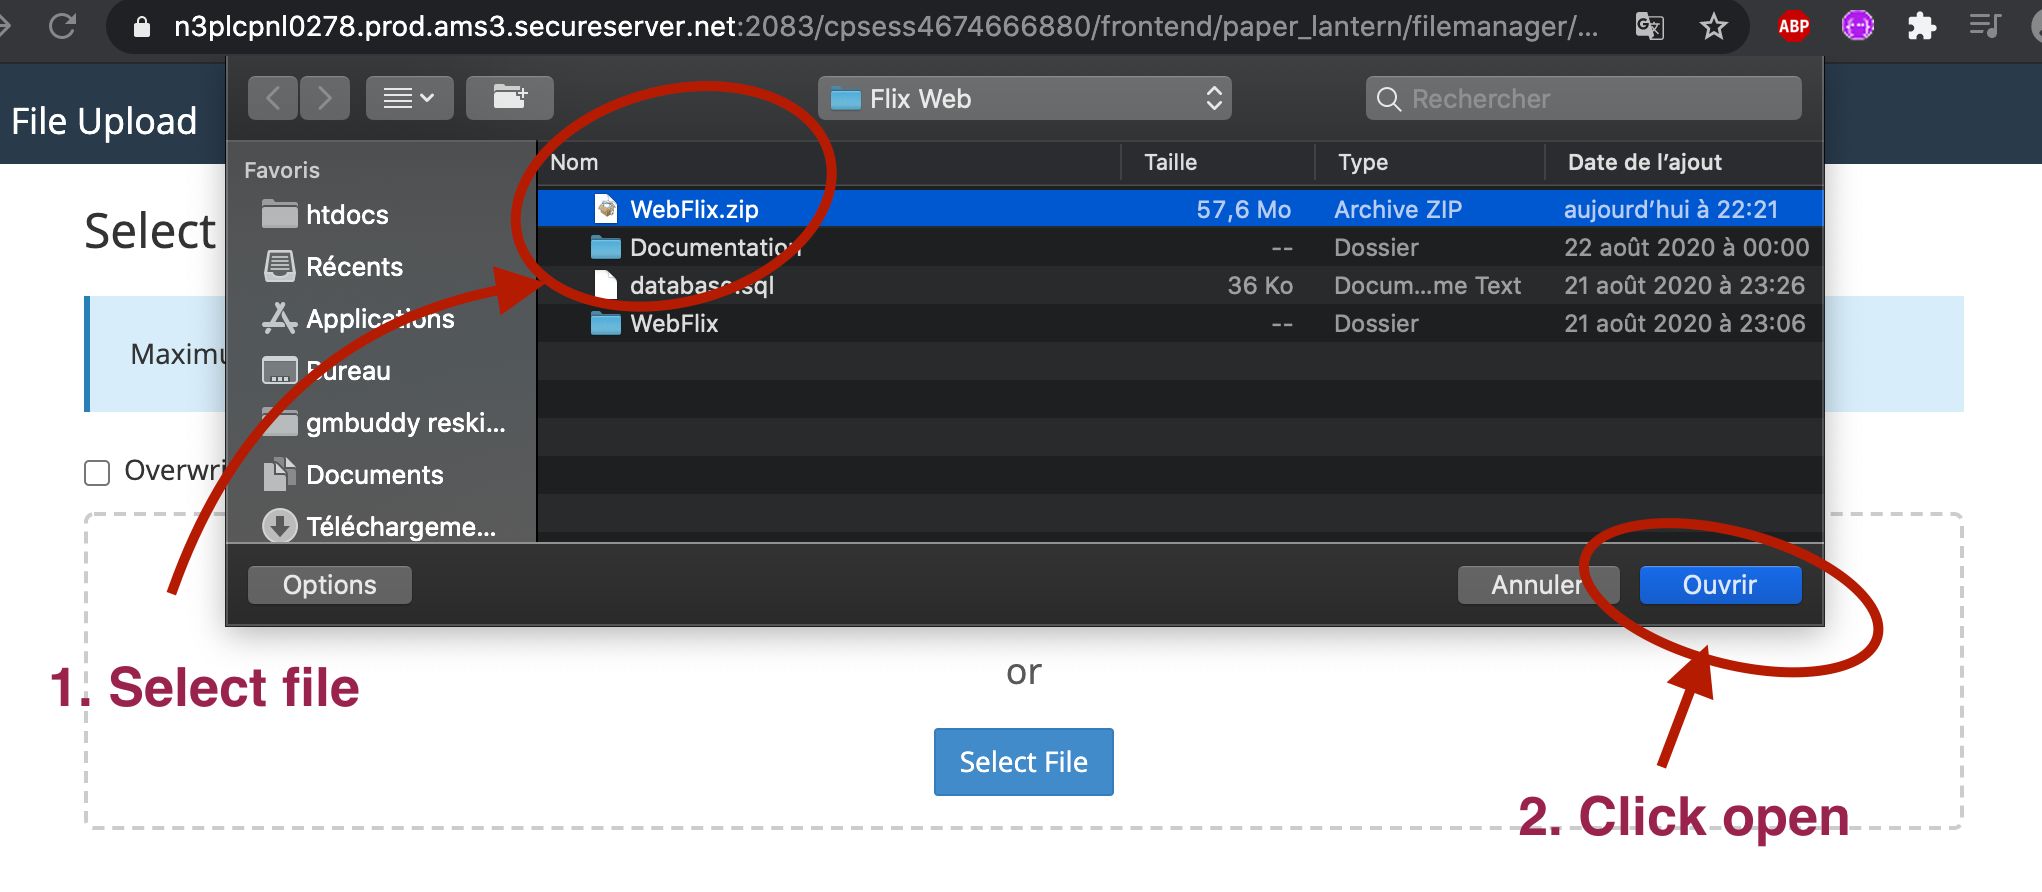Open the media queue control icon
Viewport: 2042px width, 892px height.
pos(1984,26)
